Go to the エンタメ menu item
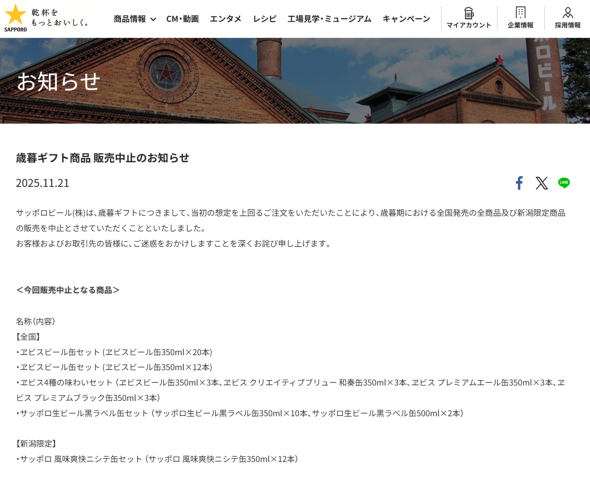 pos(225,19)
